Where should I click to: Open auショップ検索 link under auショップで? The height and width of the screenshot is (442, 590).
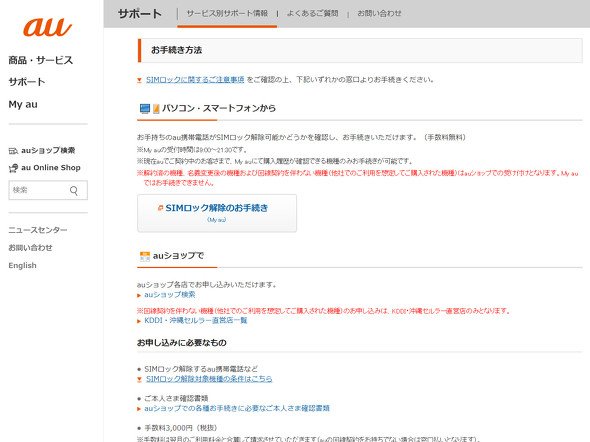[170, 295]
